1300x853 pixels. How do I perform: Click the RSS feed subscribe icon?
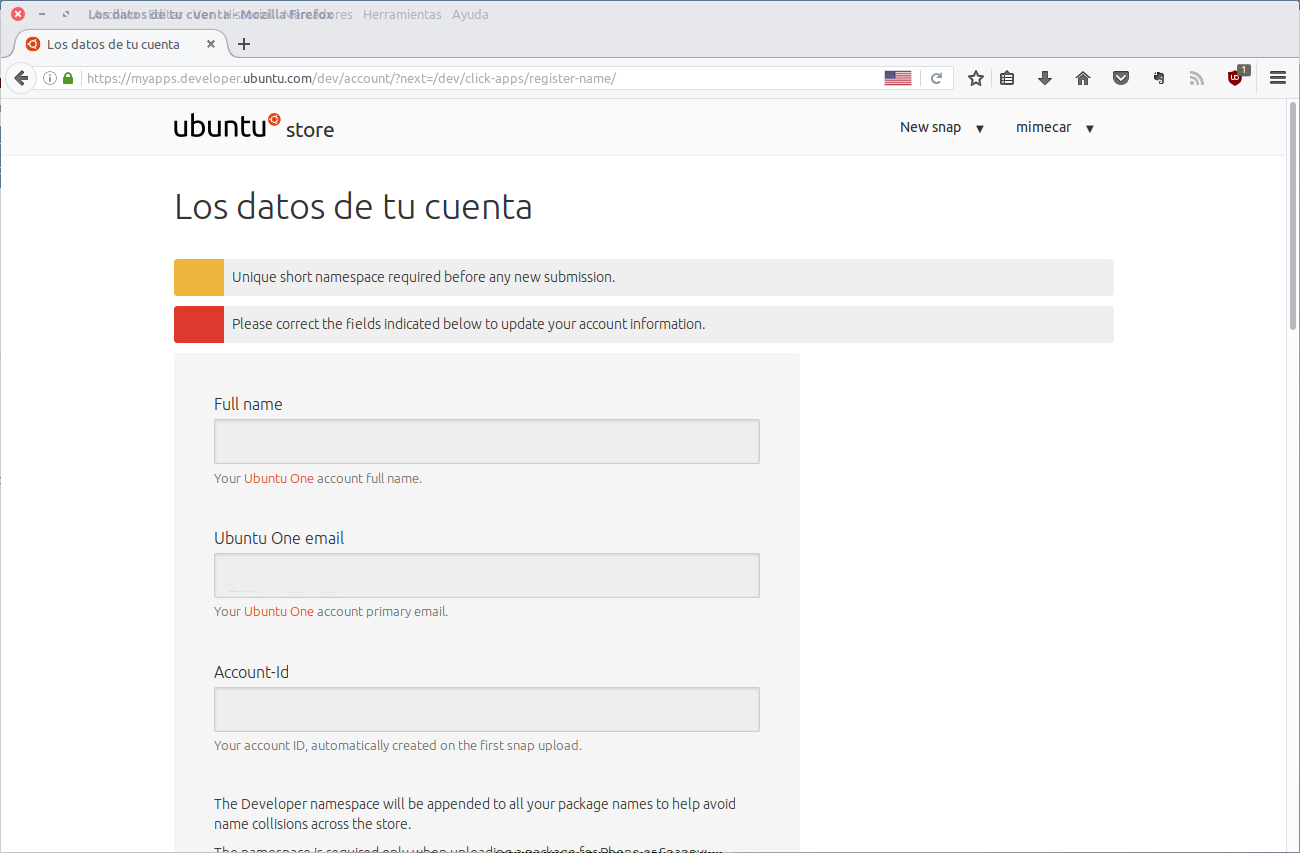[1197, 78]
